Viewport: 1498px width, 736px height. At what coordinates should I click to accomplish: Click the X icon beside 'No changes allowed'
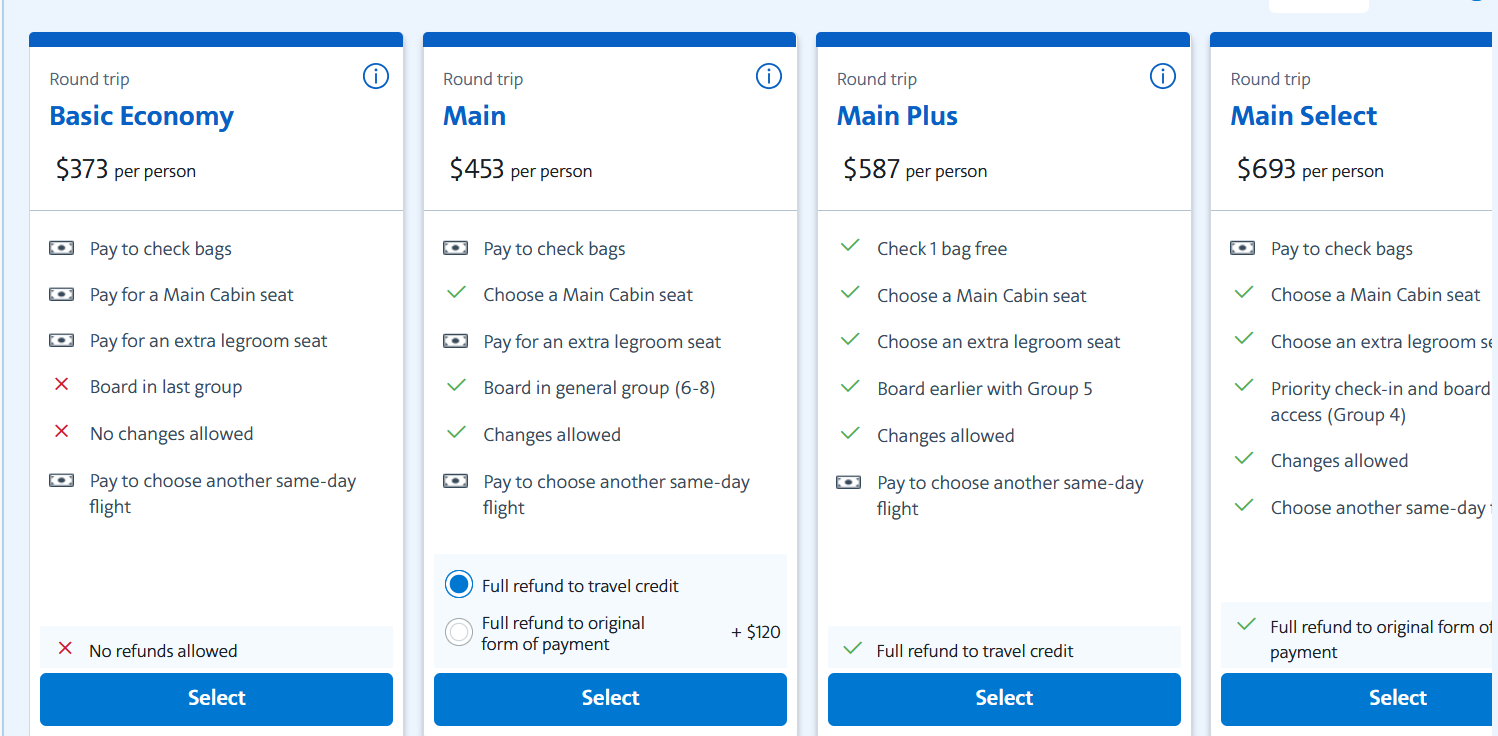pos(64,433)
